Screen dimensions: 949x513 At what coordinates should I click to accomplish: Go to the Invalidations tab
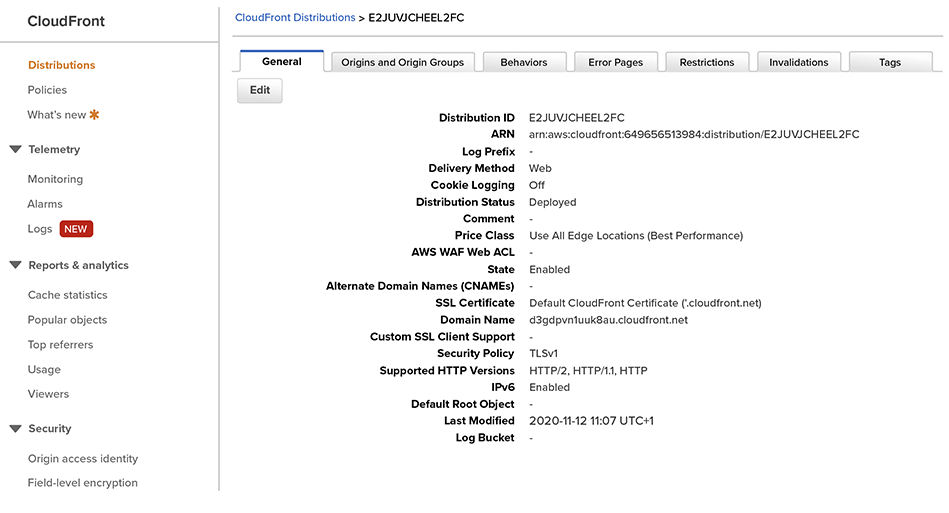(x=799, y=62)
